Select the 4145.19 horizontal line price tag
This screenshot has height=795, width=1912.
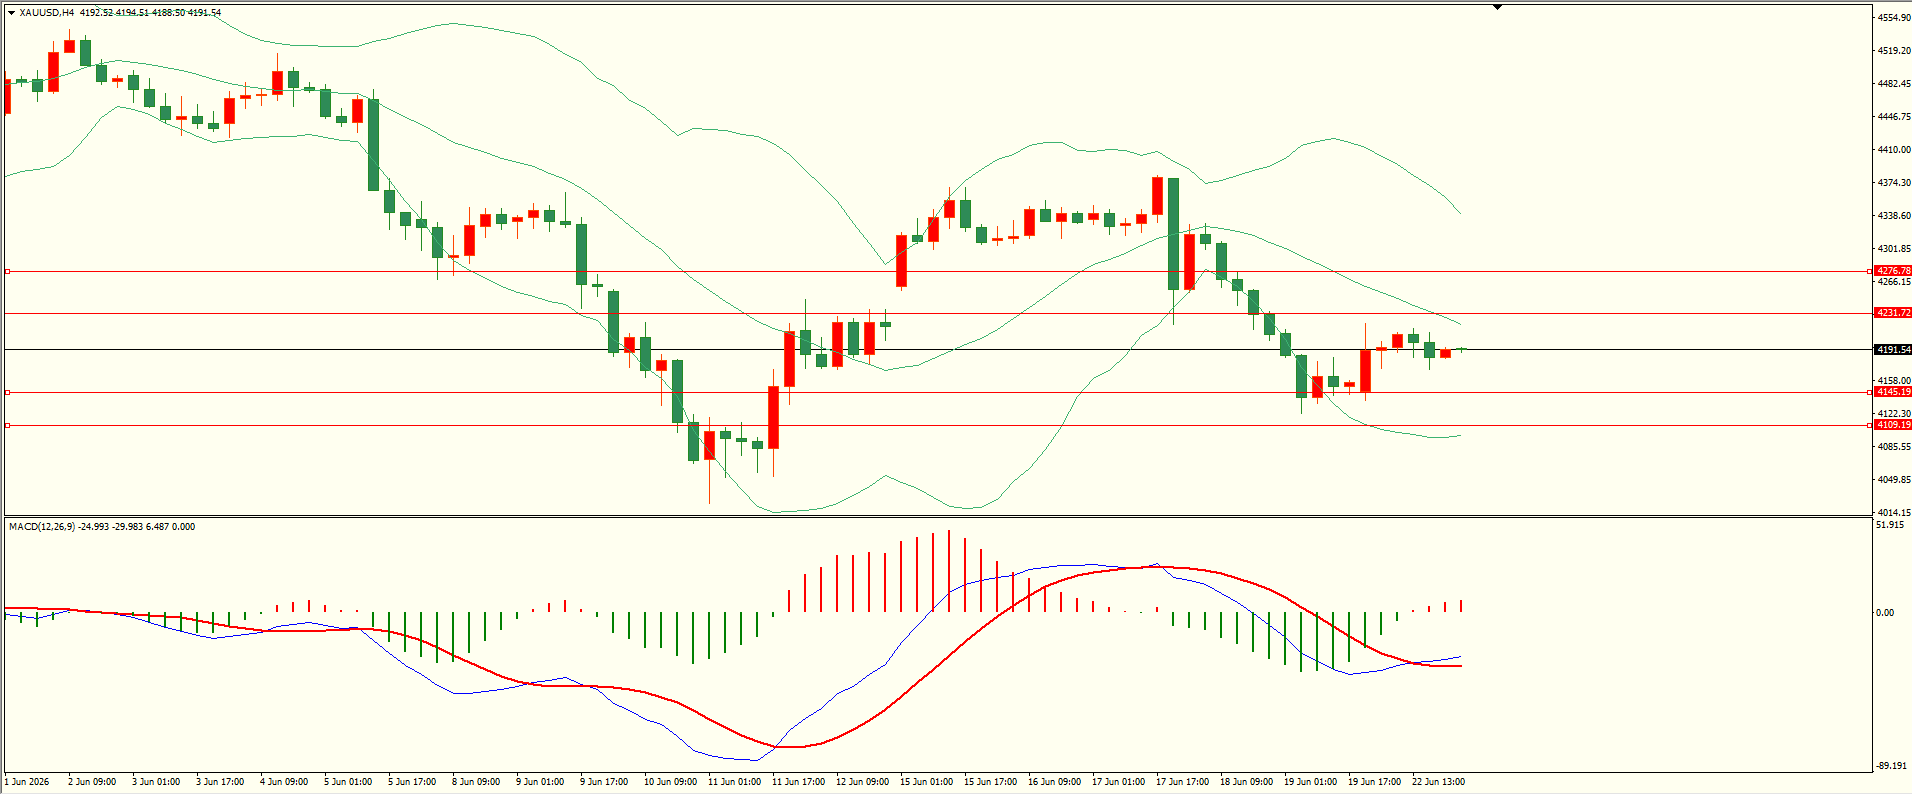(1893, 392)
